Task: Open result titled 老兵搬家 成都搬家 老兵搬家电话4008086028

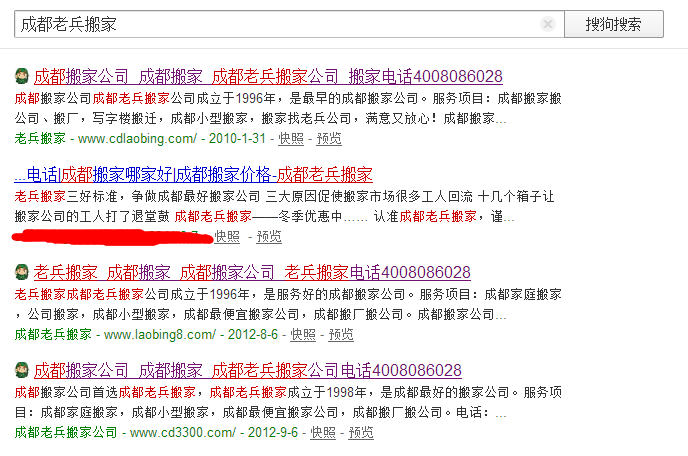Action: click(x=252, y=273)
